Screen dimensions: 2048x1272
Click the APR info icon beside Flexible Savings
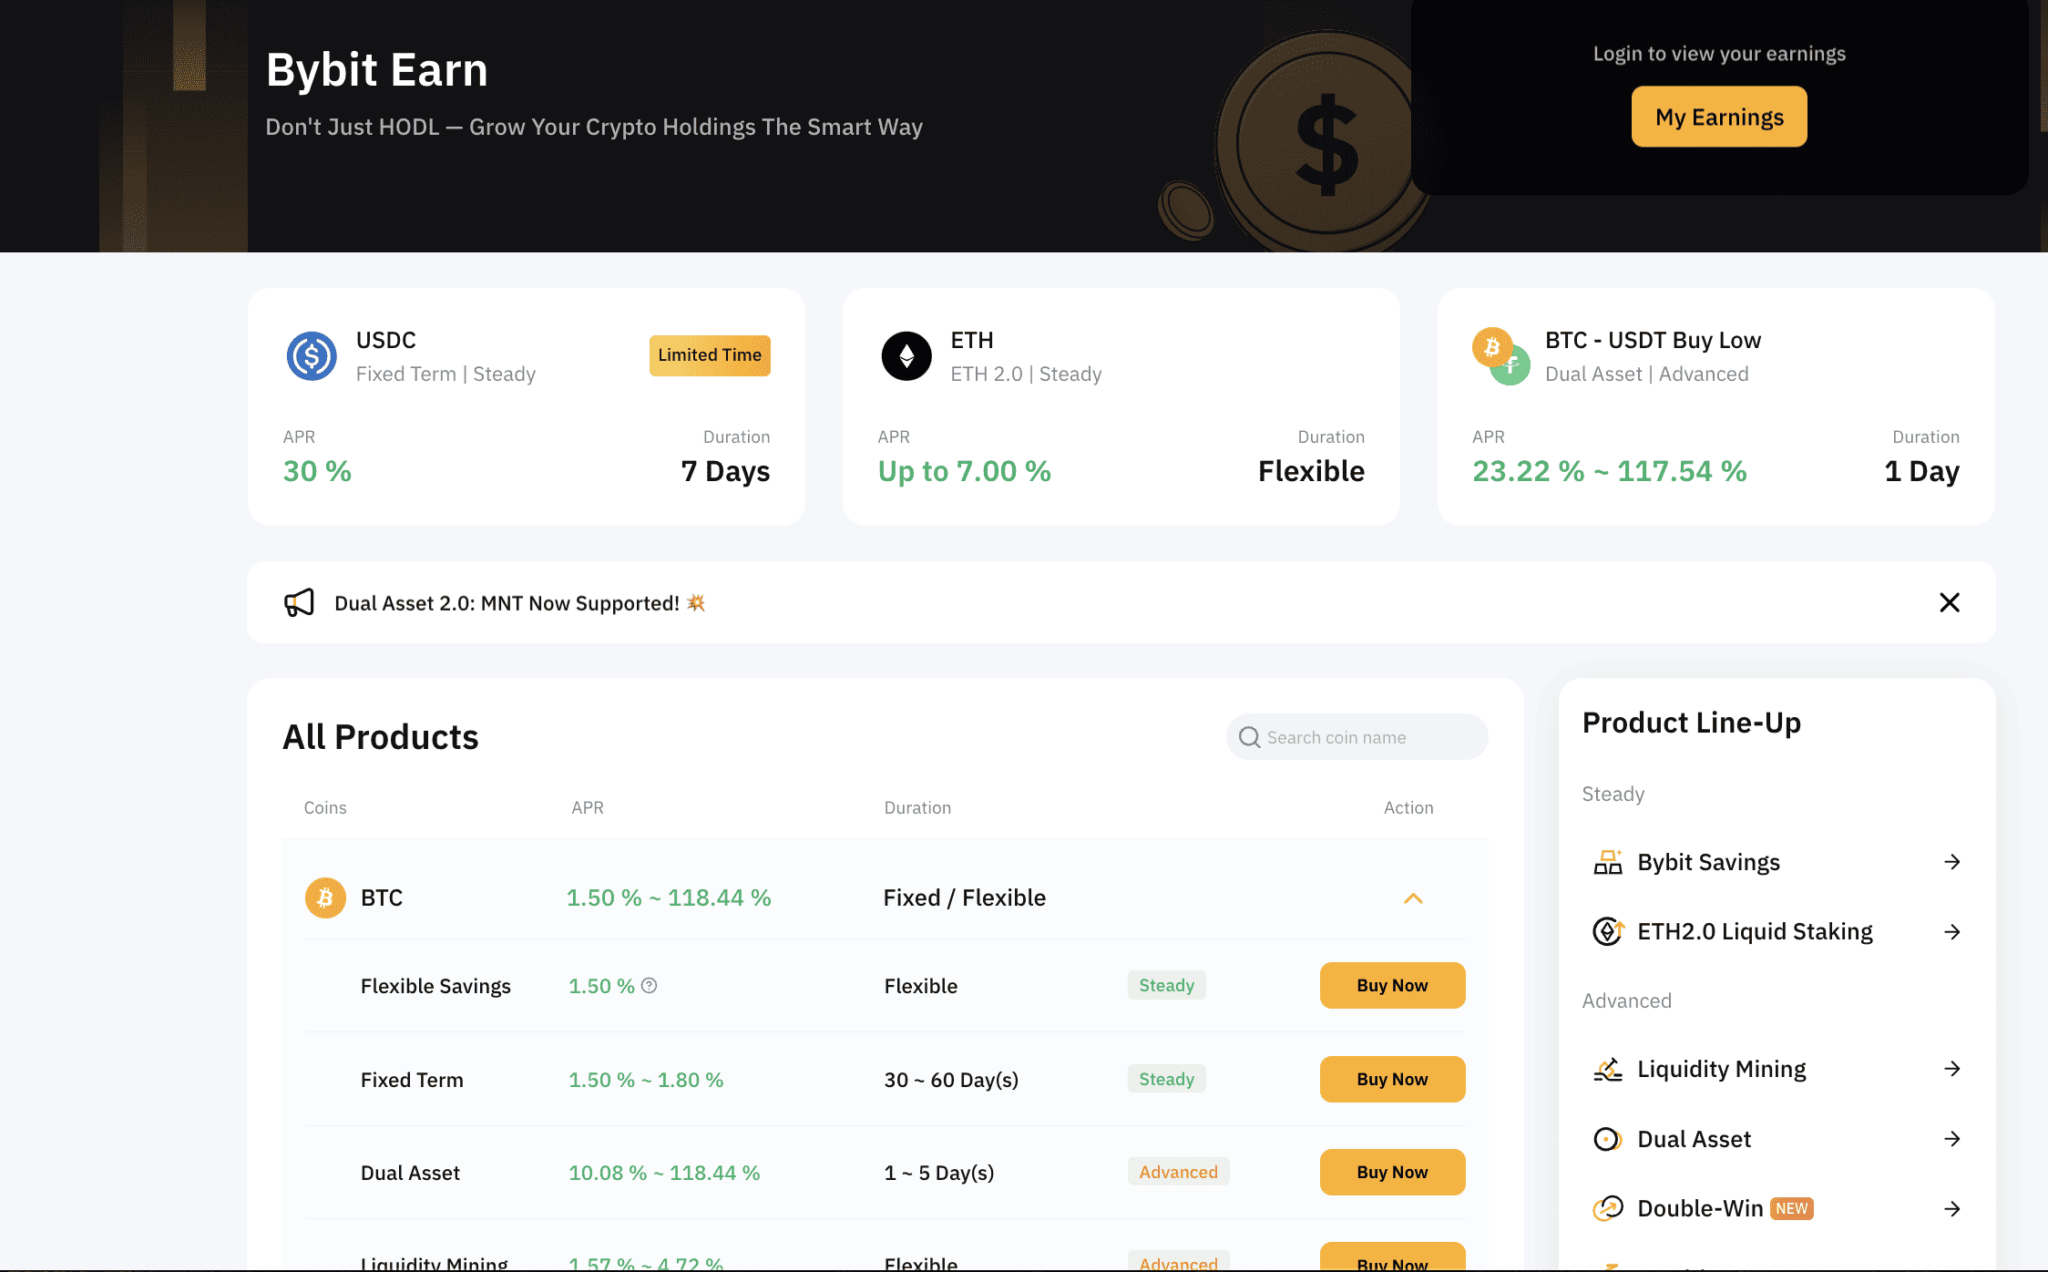tap(649, 986)
